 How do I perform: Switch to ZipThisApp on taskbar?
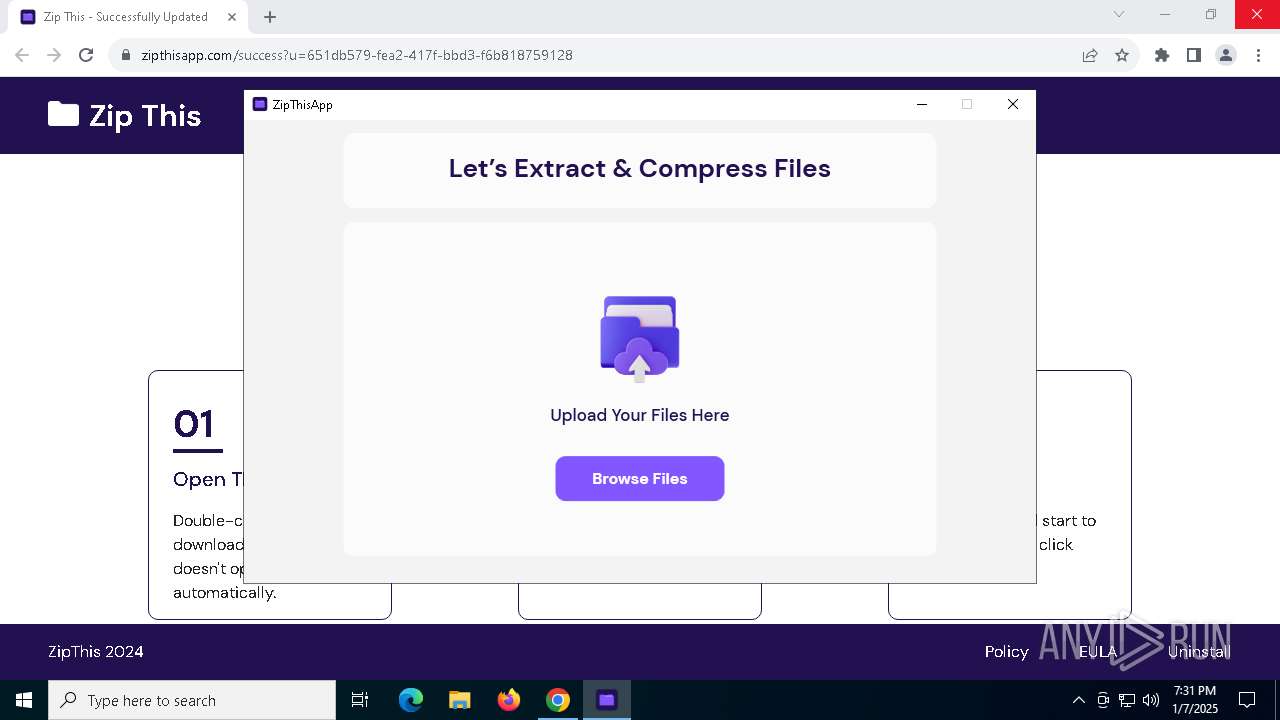click(606, 700)
